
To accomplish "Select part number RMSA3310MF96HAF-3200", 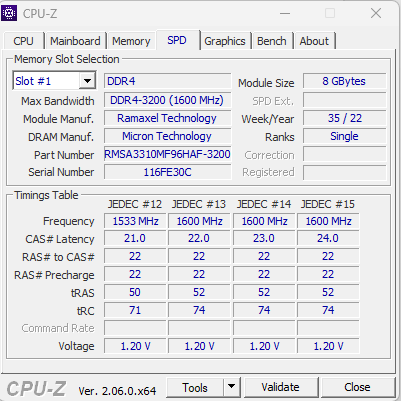I will coord(167,154).
